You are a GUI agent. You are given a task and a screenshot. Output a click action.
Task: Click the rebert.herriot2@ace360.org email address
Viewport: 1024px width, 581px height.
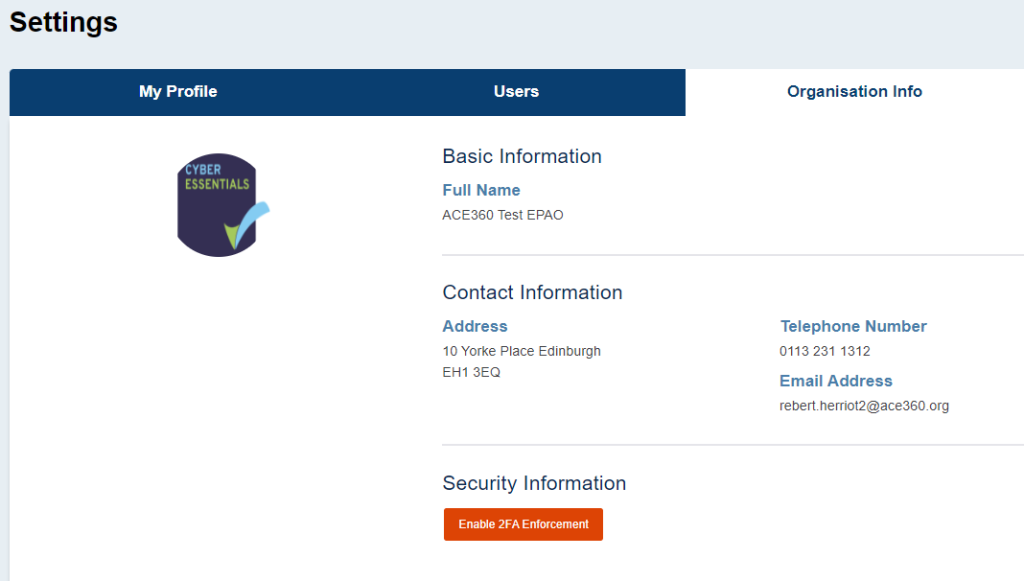[864, 406]
